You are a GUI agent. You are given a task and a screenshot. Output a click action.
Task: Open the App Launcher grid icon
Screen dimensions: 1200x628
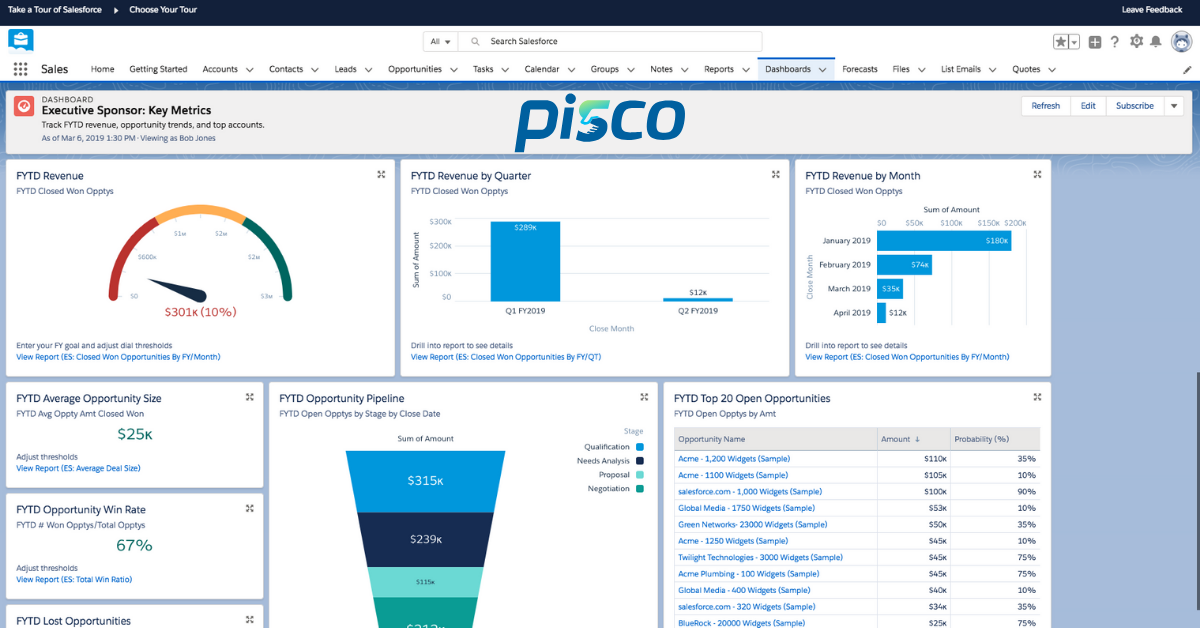coord(21,69)
